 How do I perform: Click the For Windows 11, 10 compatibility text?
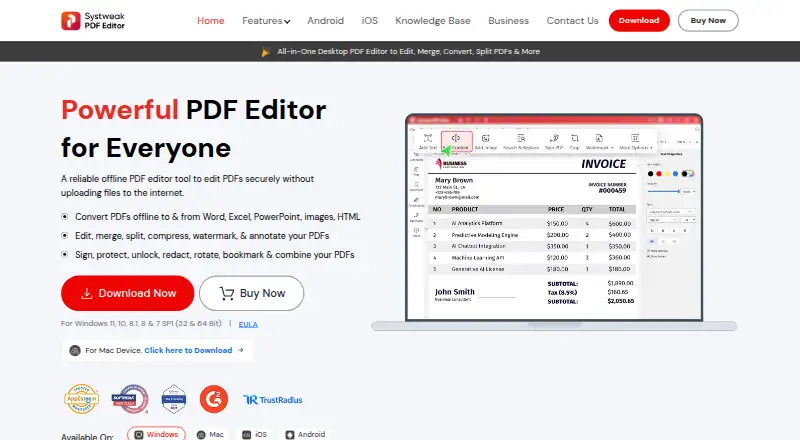tap(141, 324)
